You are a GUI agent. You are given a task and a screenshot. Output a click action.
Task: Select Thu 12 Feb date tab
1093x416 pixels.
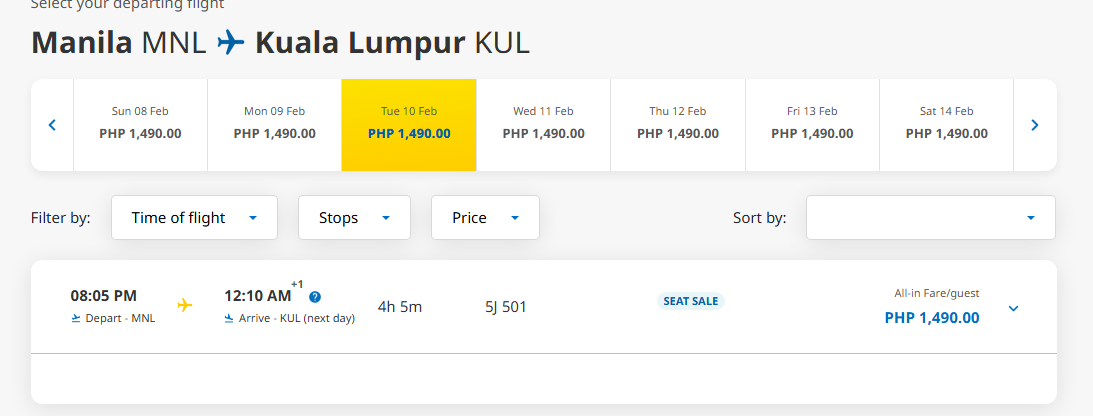pyautogui.click(x=678, y=125)
